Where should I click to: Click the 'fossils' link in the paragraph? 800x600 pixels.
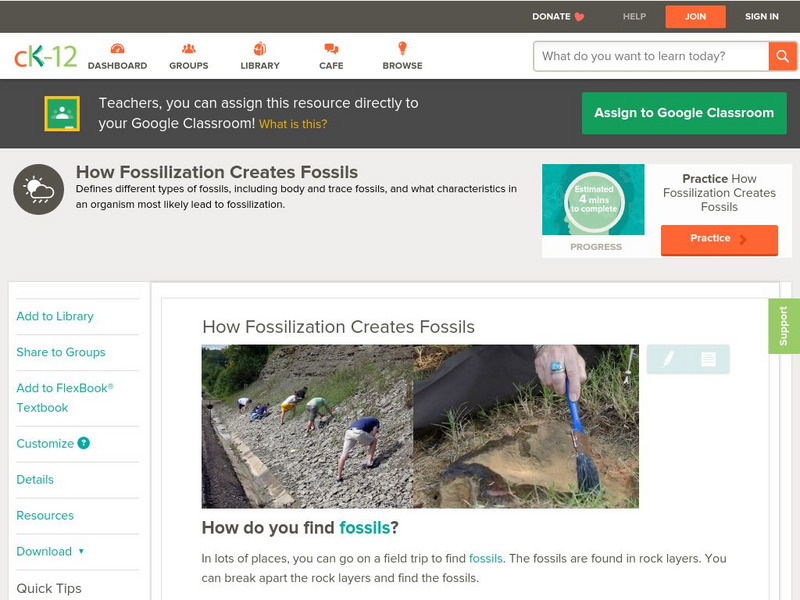click(x=486, y=559)
